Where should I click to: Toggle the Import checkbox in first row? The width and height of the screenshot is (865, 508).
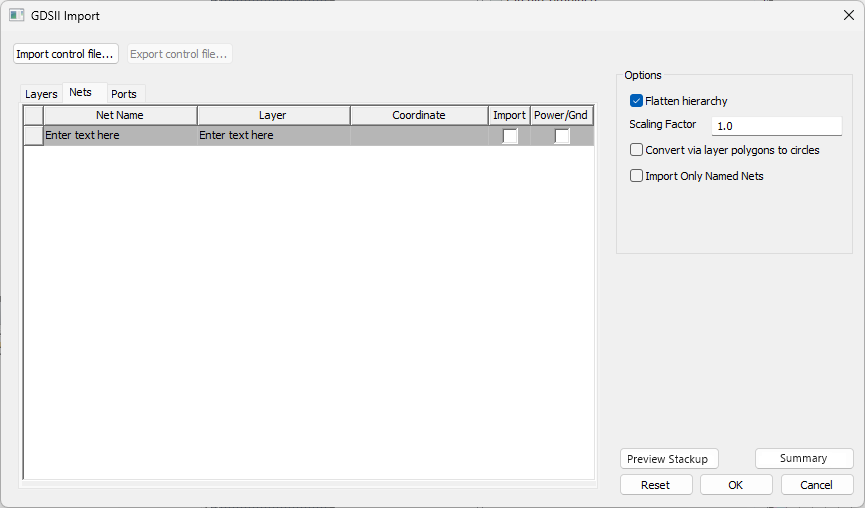pyautogui.click(x=510, y=136)
